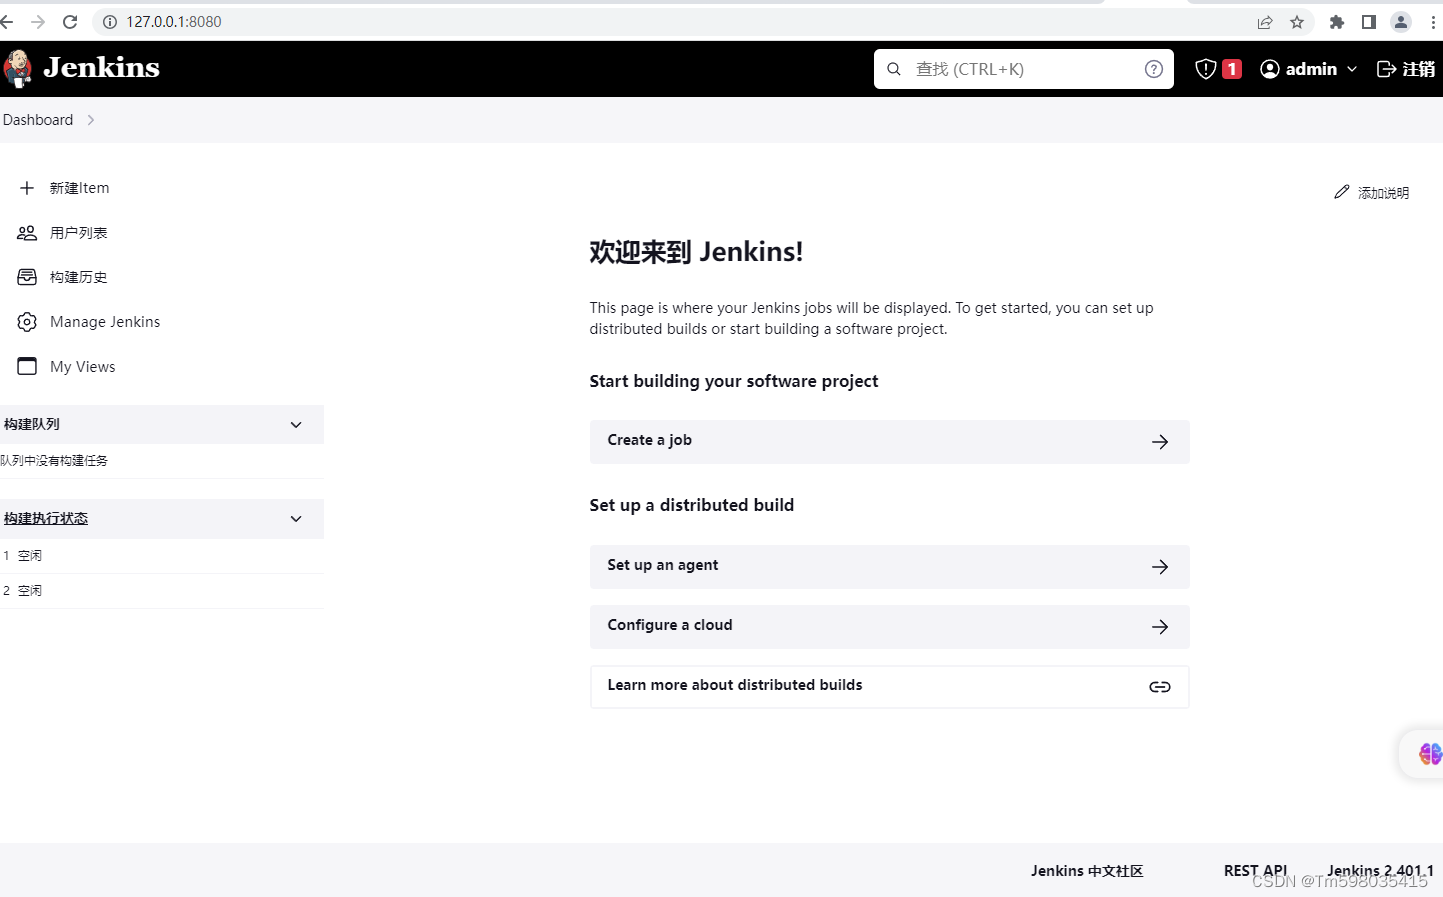Click the browser back arrow

7,22
